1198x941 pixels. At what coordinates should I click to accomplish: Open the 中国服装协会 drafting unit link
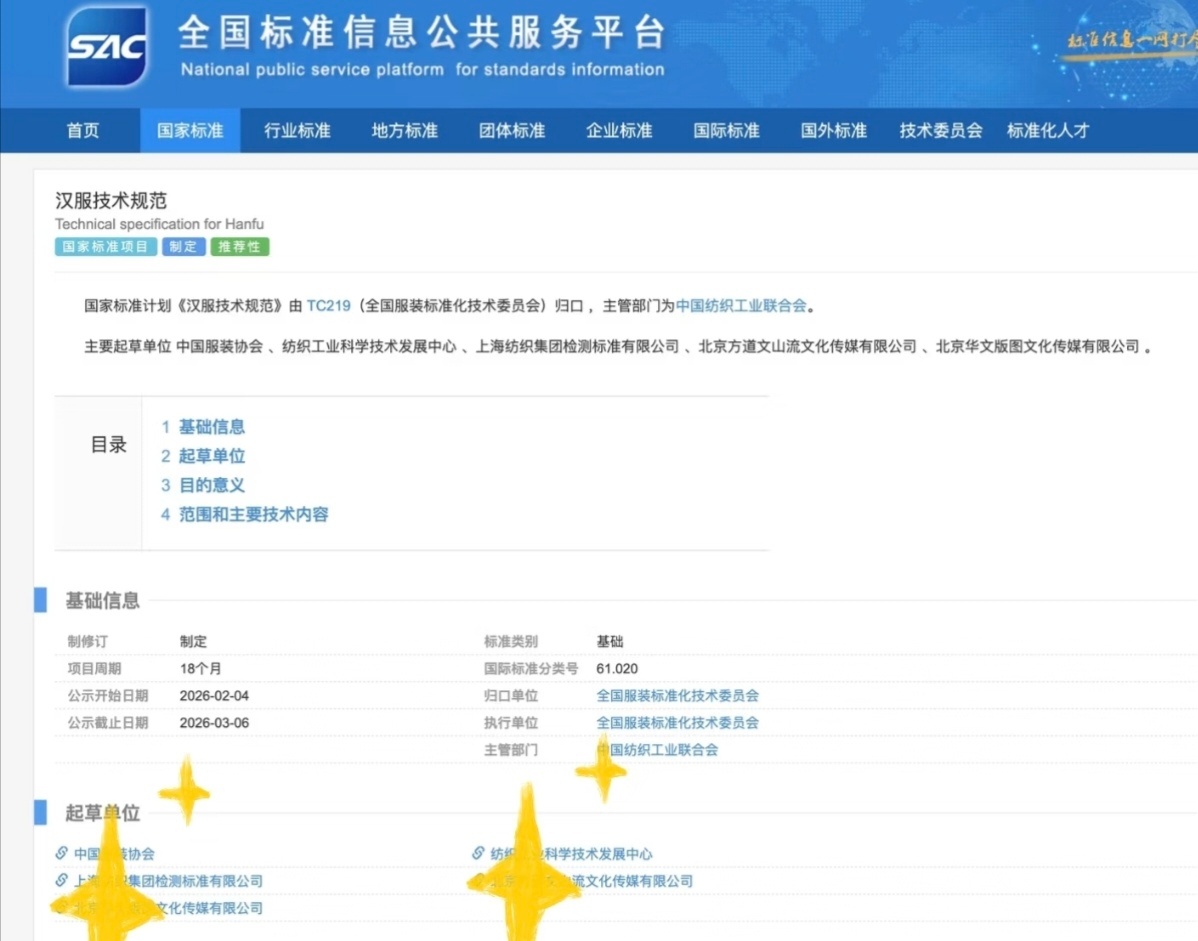(x=114, y=854)
